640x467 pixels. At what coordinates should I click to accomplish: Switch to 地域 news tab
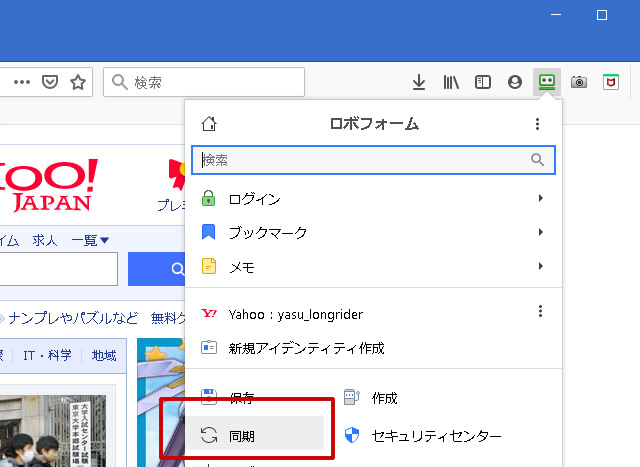click(x=104, y=355)
